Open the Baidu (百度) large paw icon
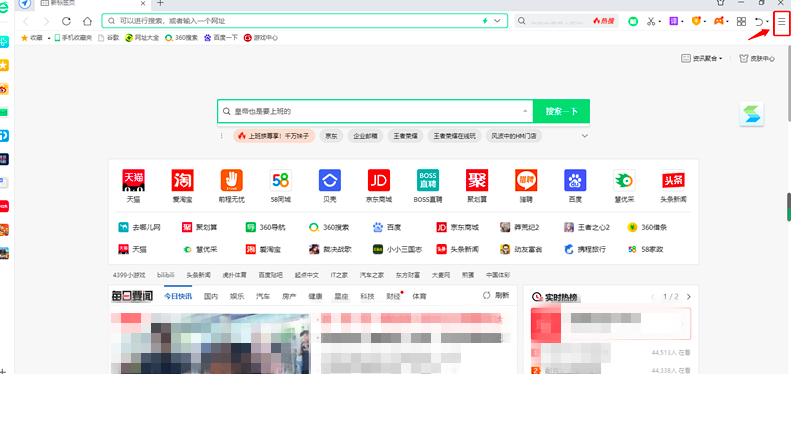Image resolution: width=801 pixels, height=445 pixels. [x=575, y=180]
